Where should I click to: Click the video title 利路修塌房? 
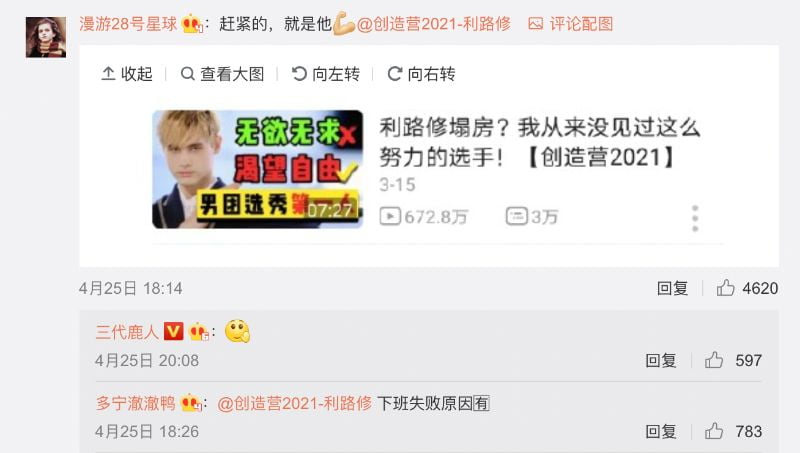pos(540,142)
